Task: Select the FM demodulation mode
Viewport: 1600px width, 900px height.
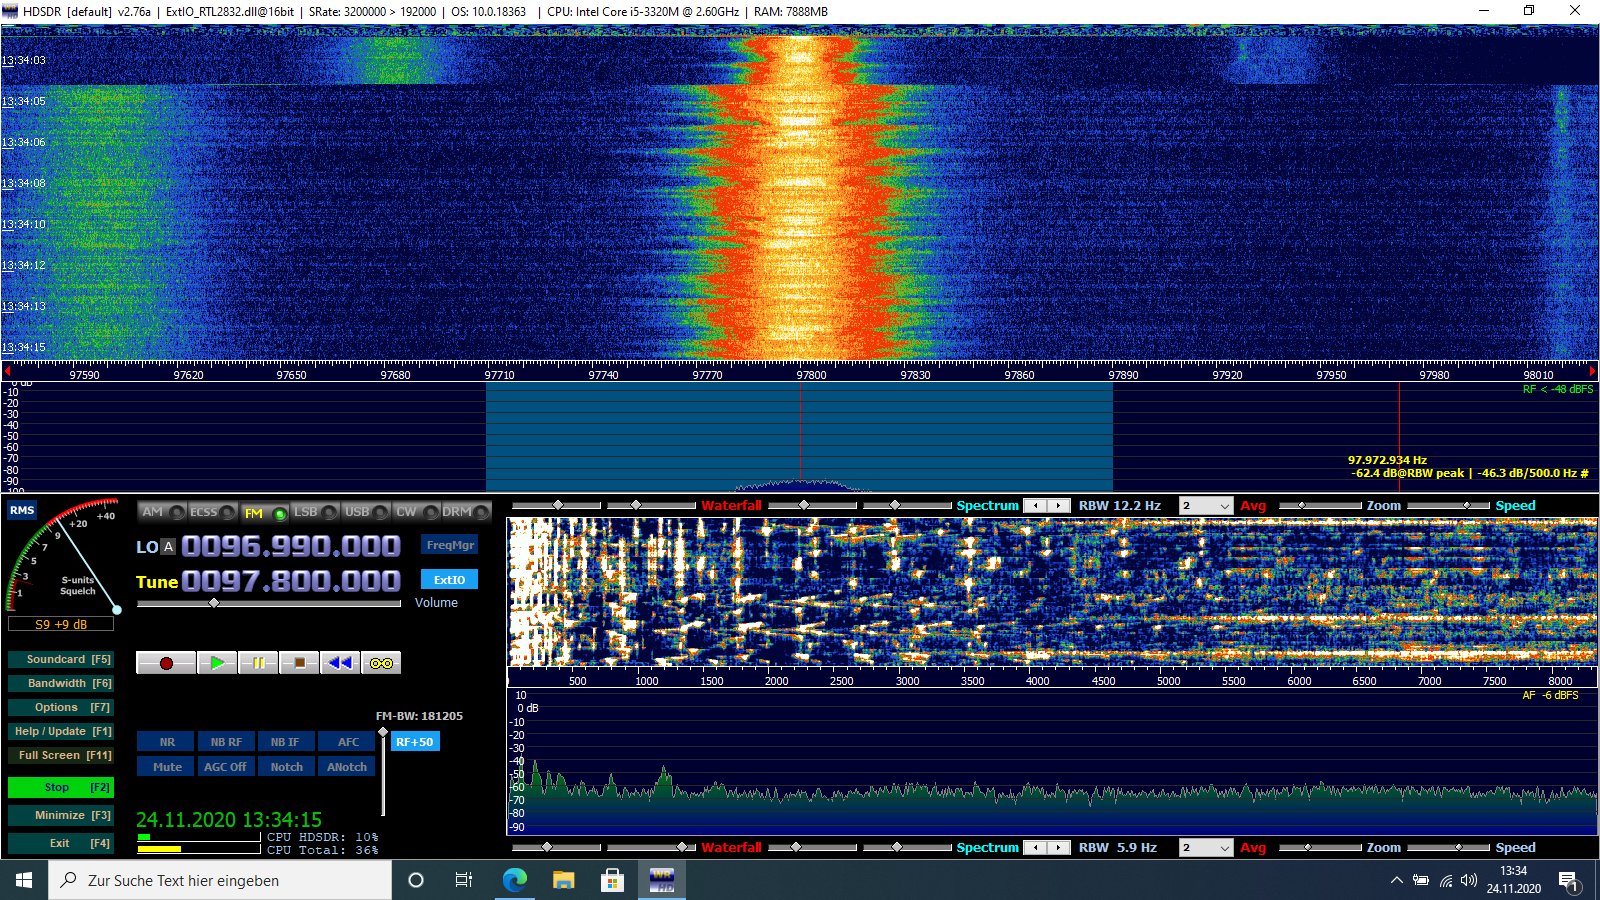Action: pos(265,513)
